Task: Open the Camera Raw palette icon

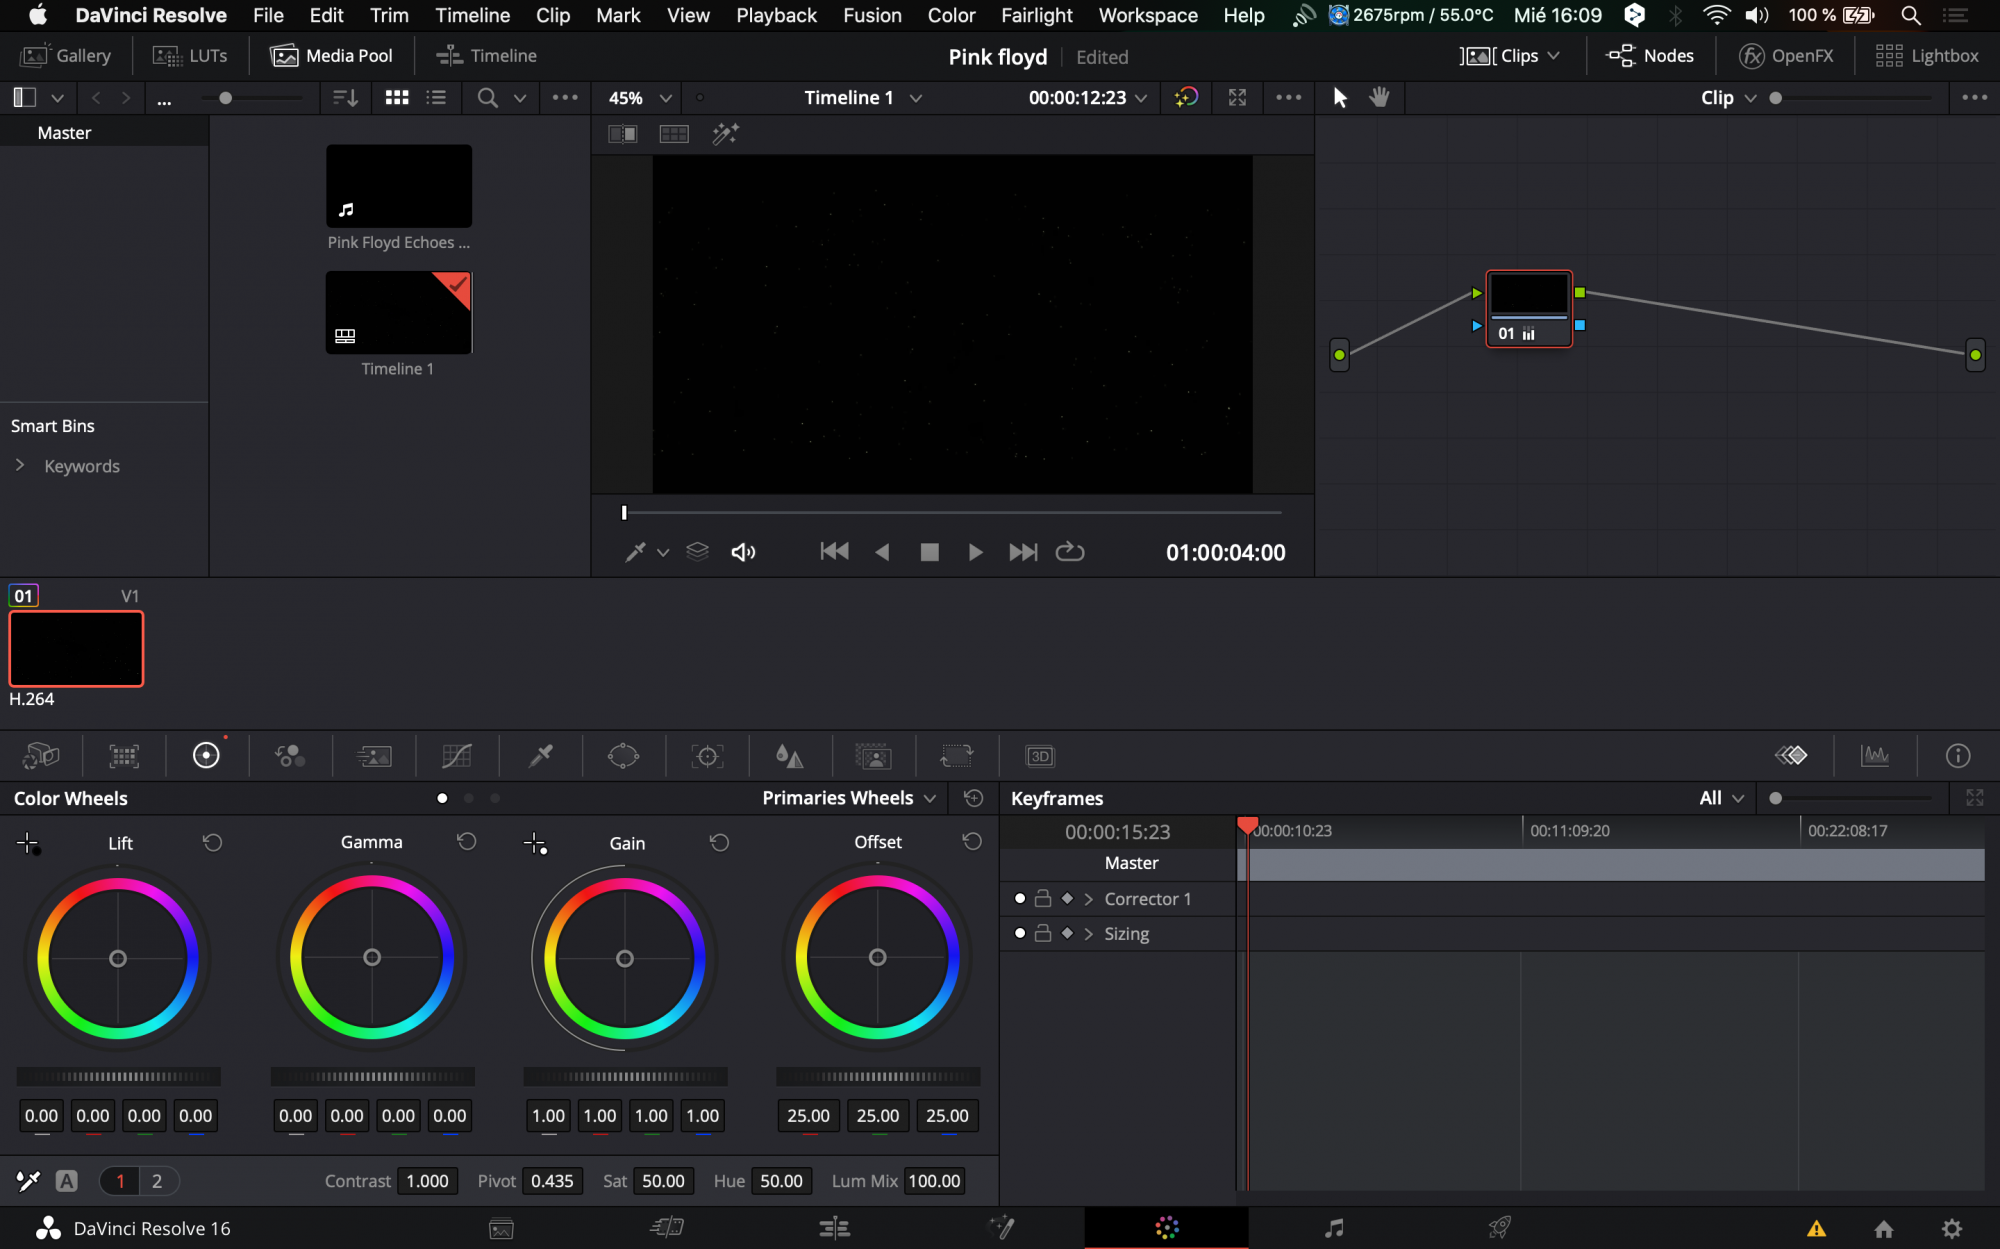Action: pos(41,756)
